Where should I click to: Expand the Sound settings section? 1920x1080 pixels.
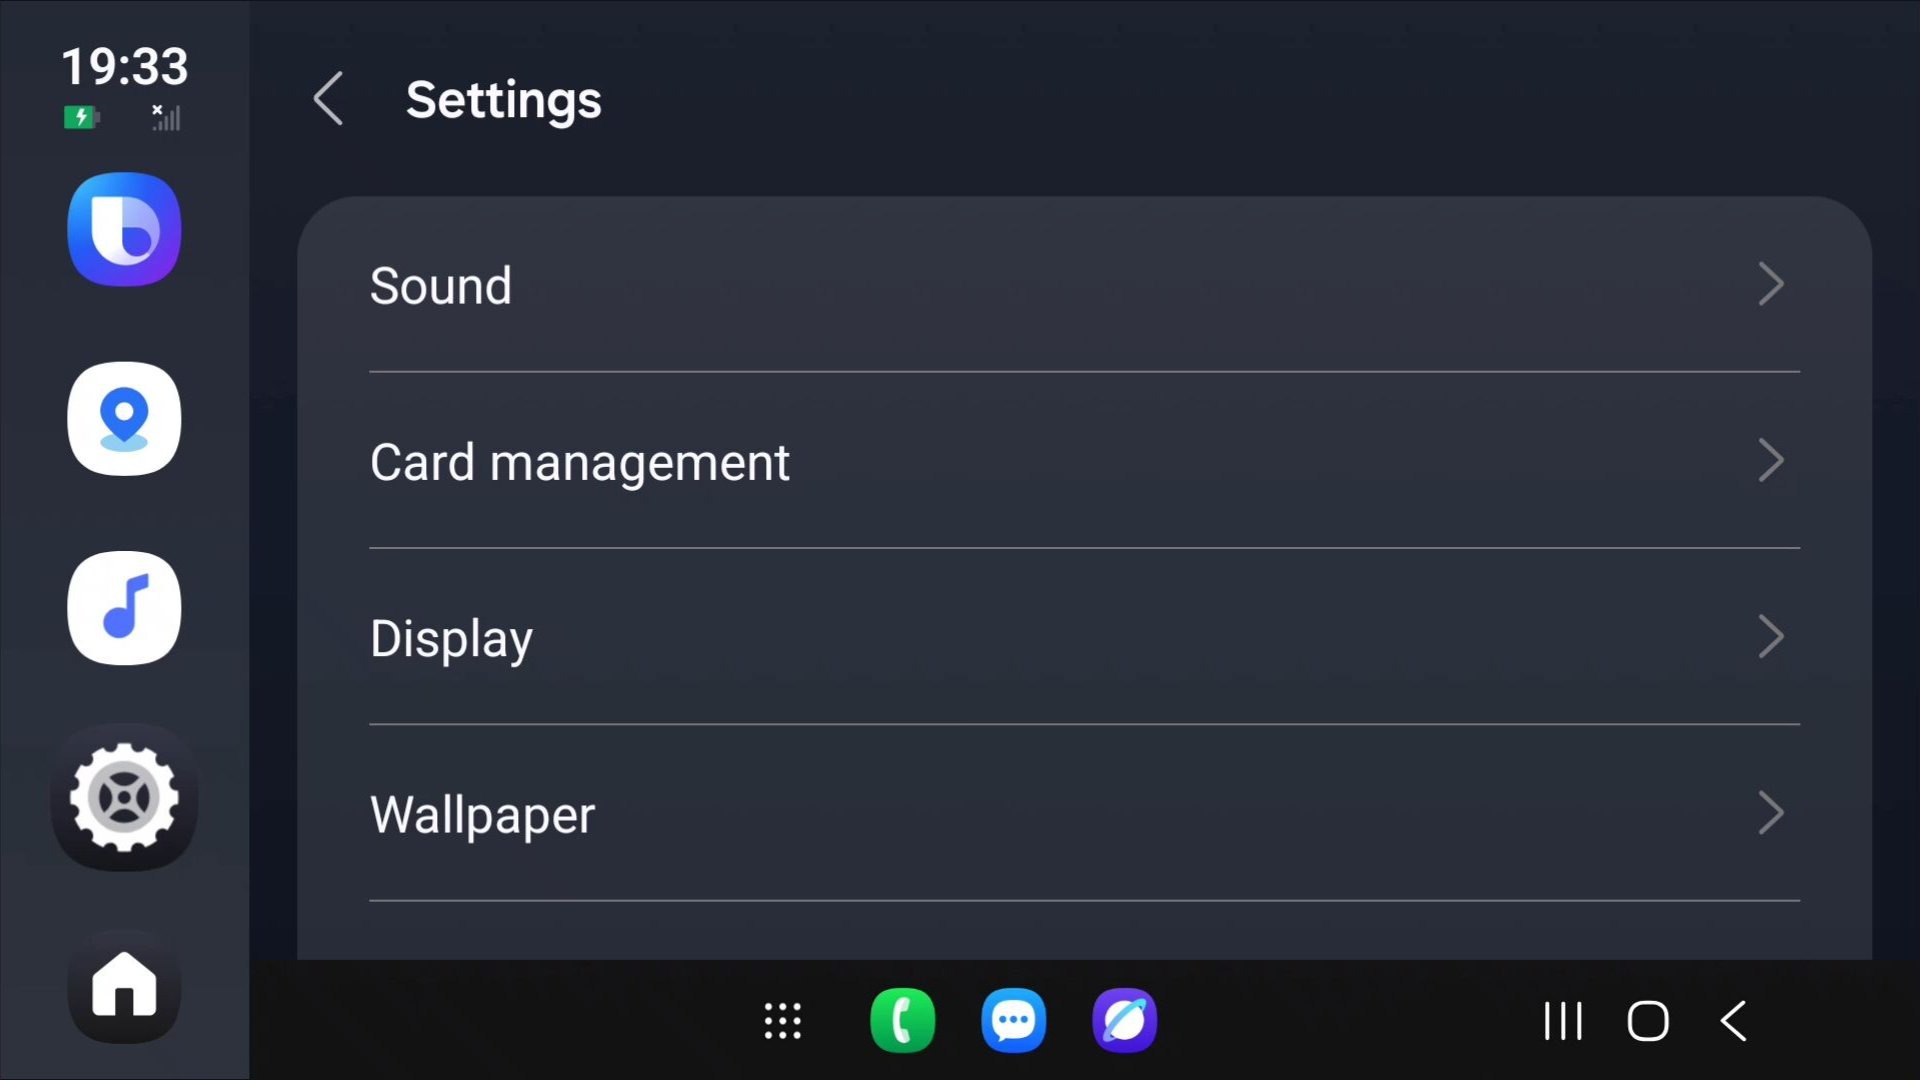click(1771, 284)
